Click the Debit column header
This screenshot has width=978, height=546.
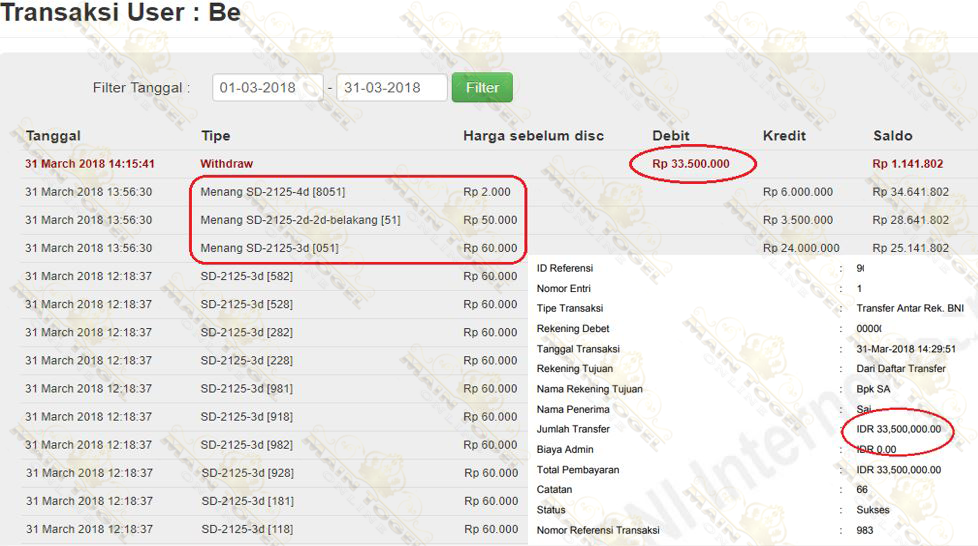671,136
